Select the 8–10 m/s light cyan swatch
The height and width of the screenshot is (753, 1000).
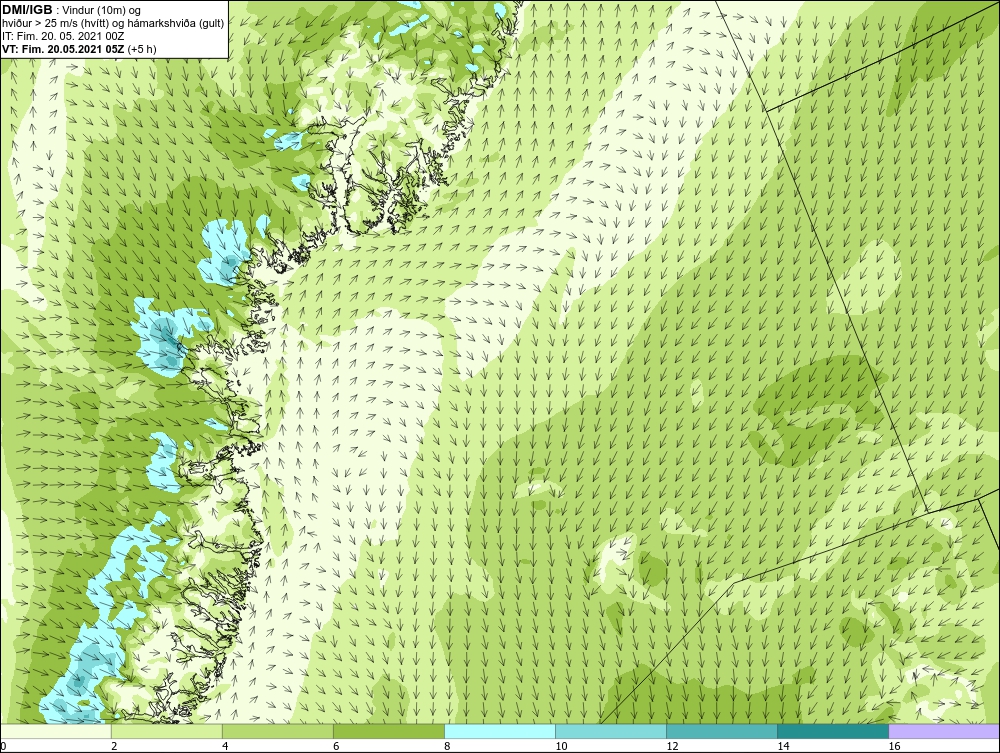click(x=499, y=731)
